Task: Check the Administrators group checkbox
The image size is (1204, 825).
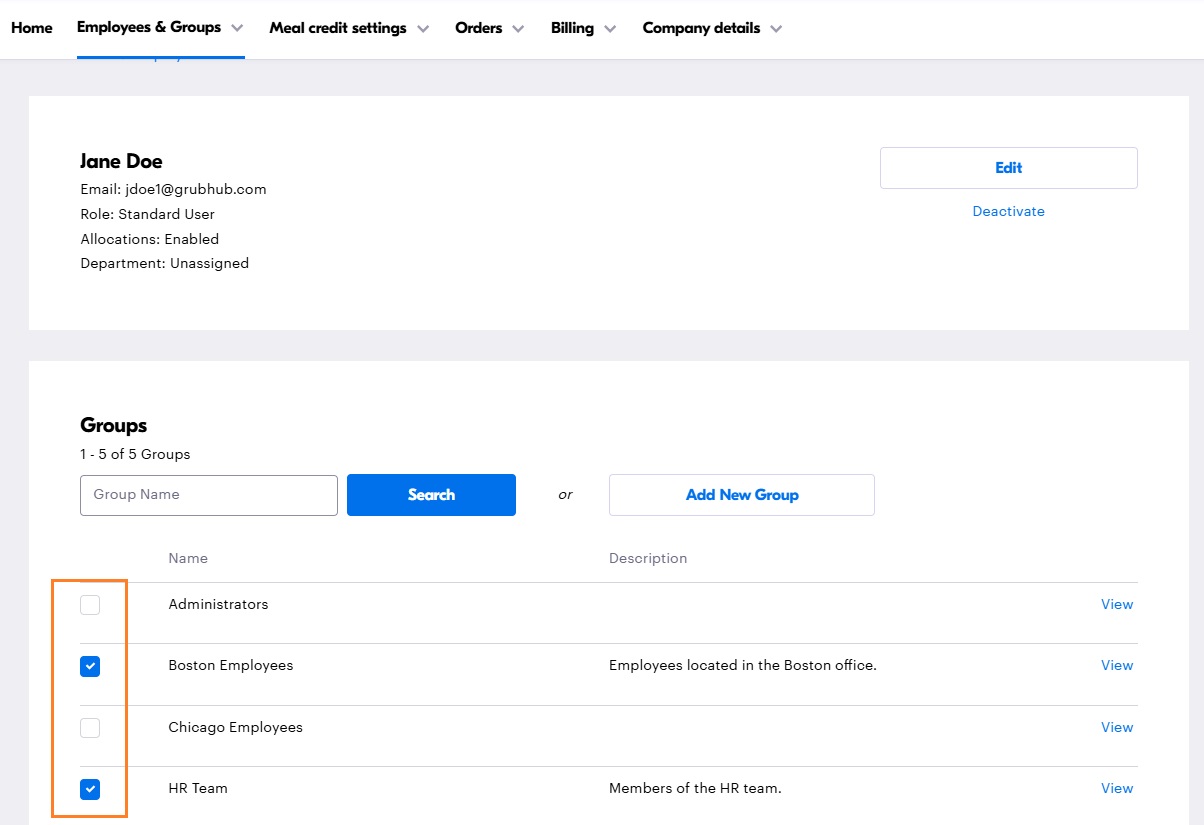Action: click(x=90, y=605)
